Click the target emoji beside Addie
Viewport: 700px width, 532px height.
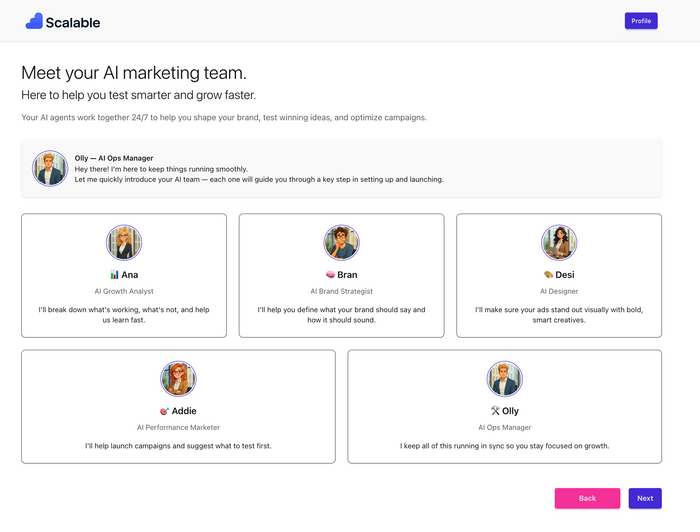(164, 411)
